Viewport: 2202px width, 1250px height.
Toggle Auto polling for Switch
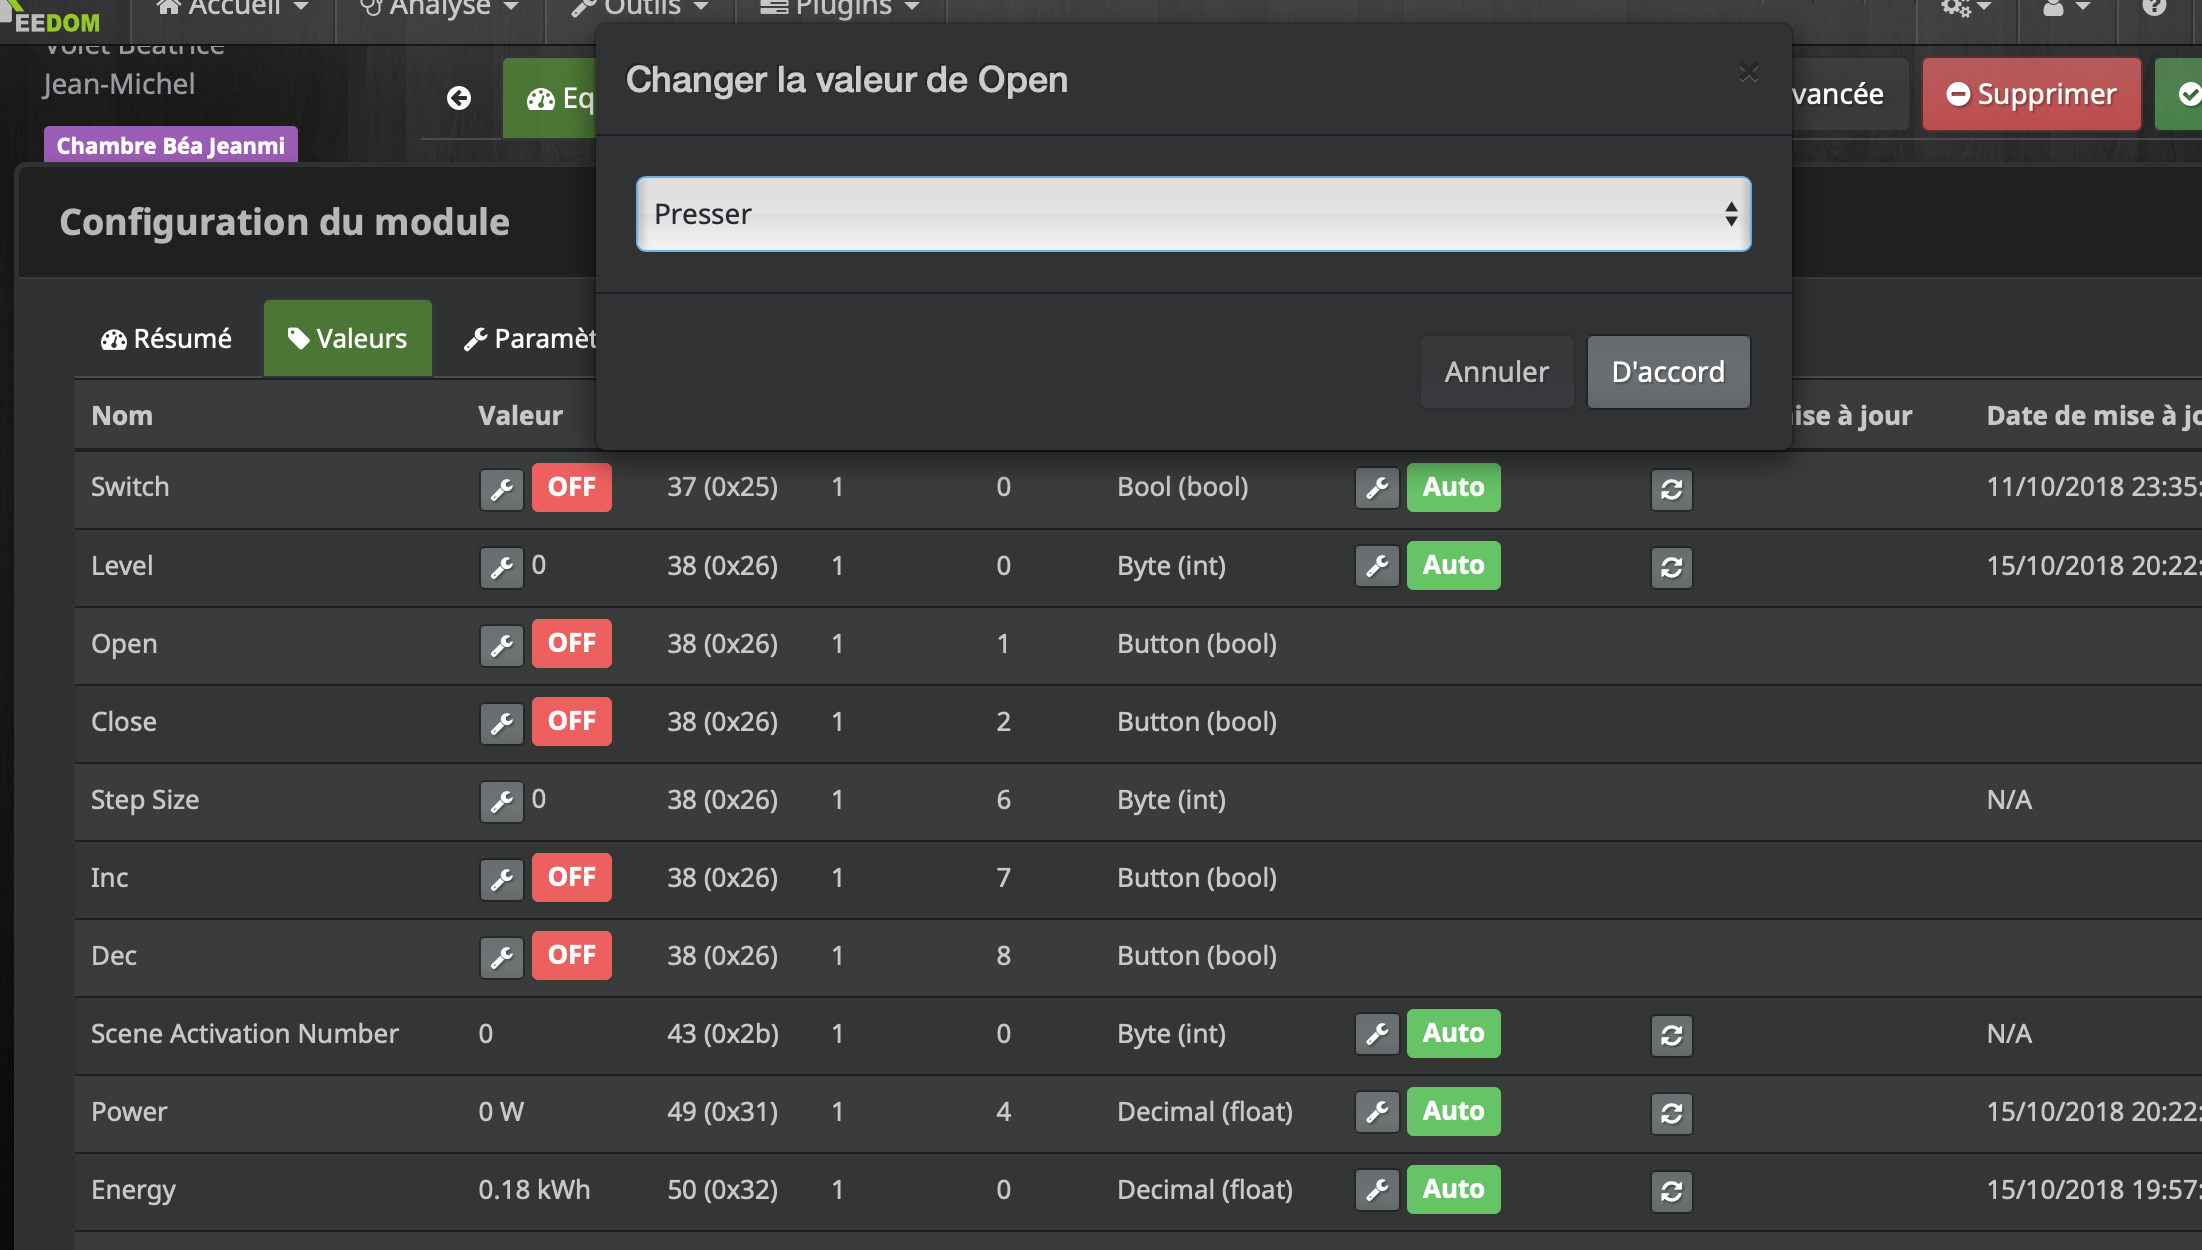pyautogui.click(x=1453, y=487)
